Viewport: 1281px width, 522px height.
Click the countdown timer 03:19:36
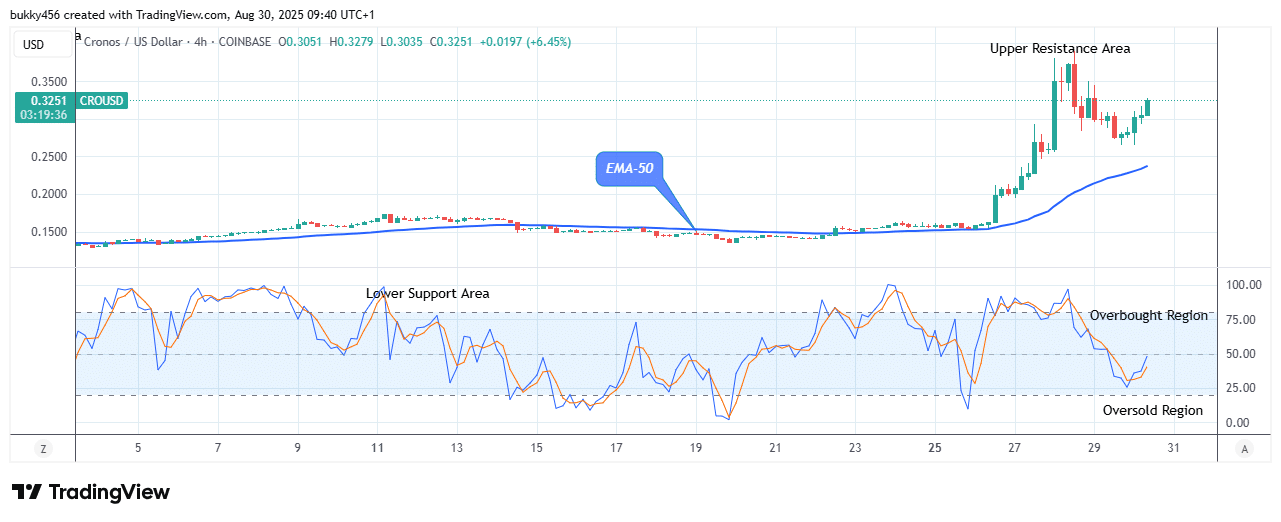tap(43, 115)
